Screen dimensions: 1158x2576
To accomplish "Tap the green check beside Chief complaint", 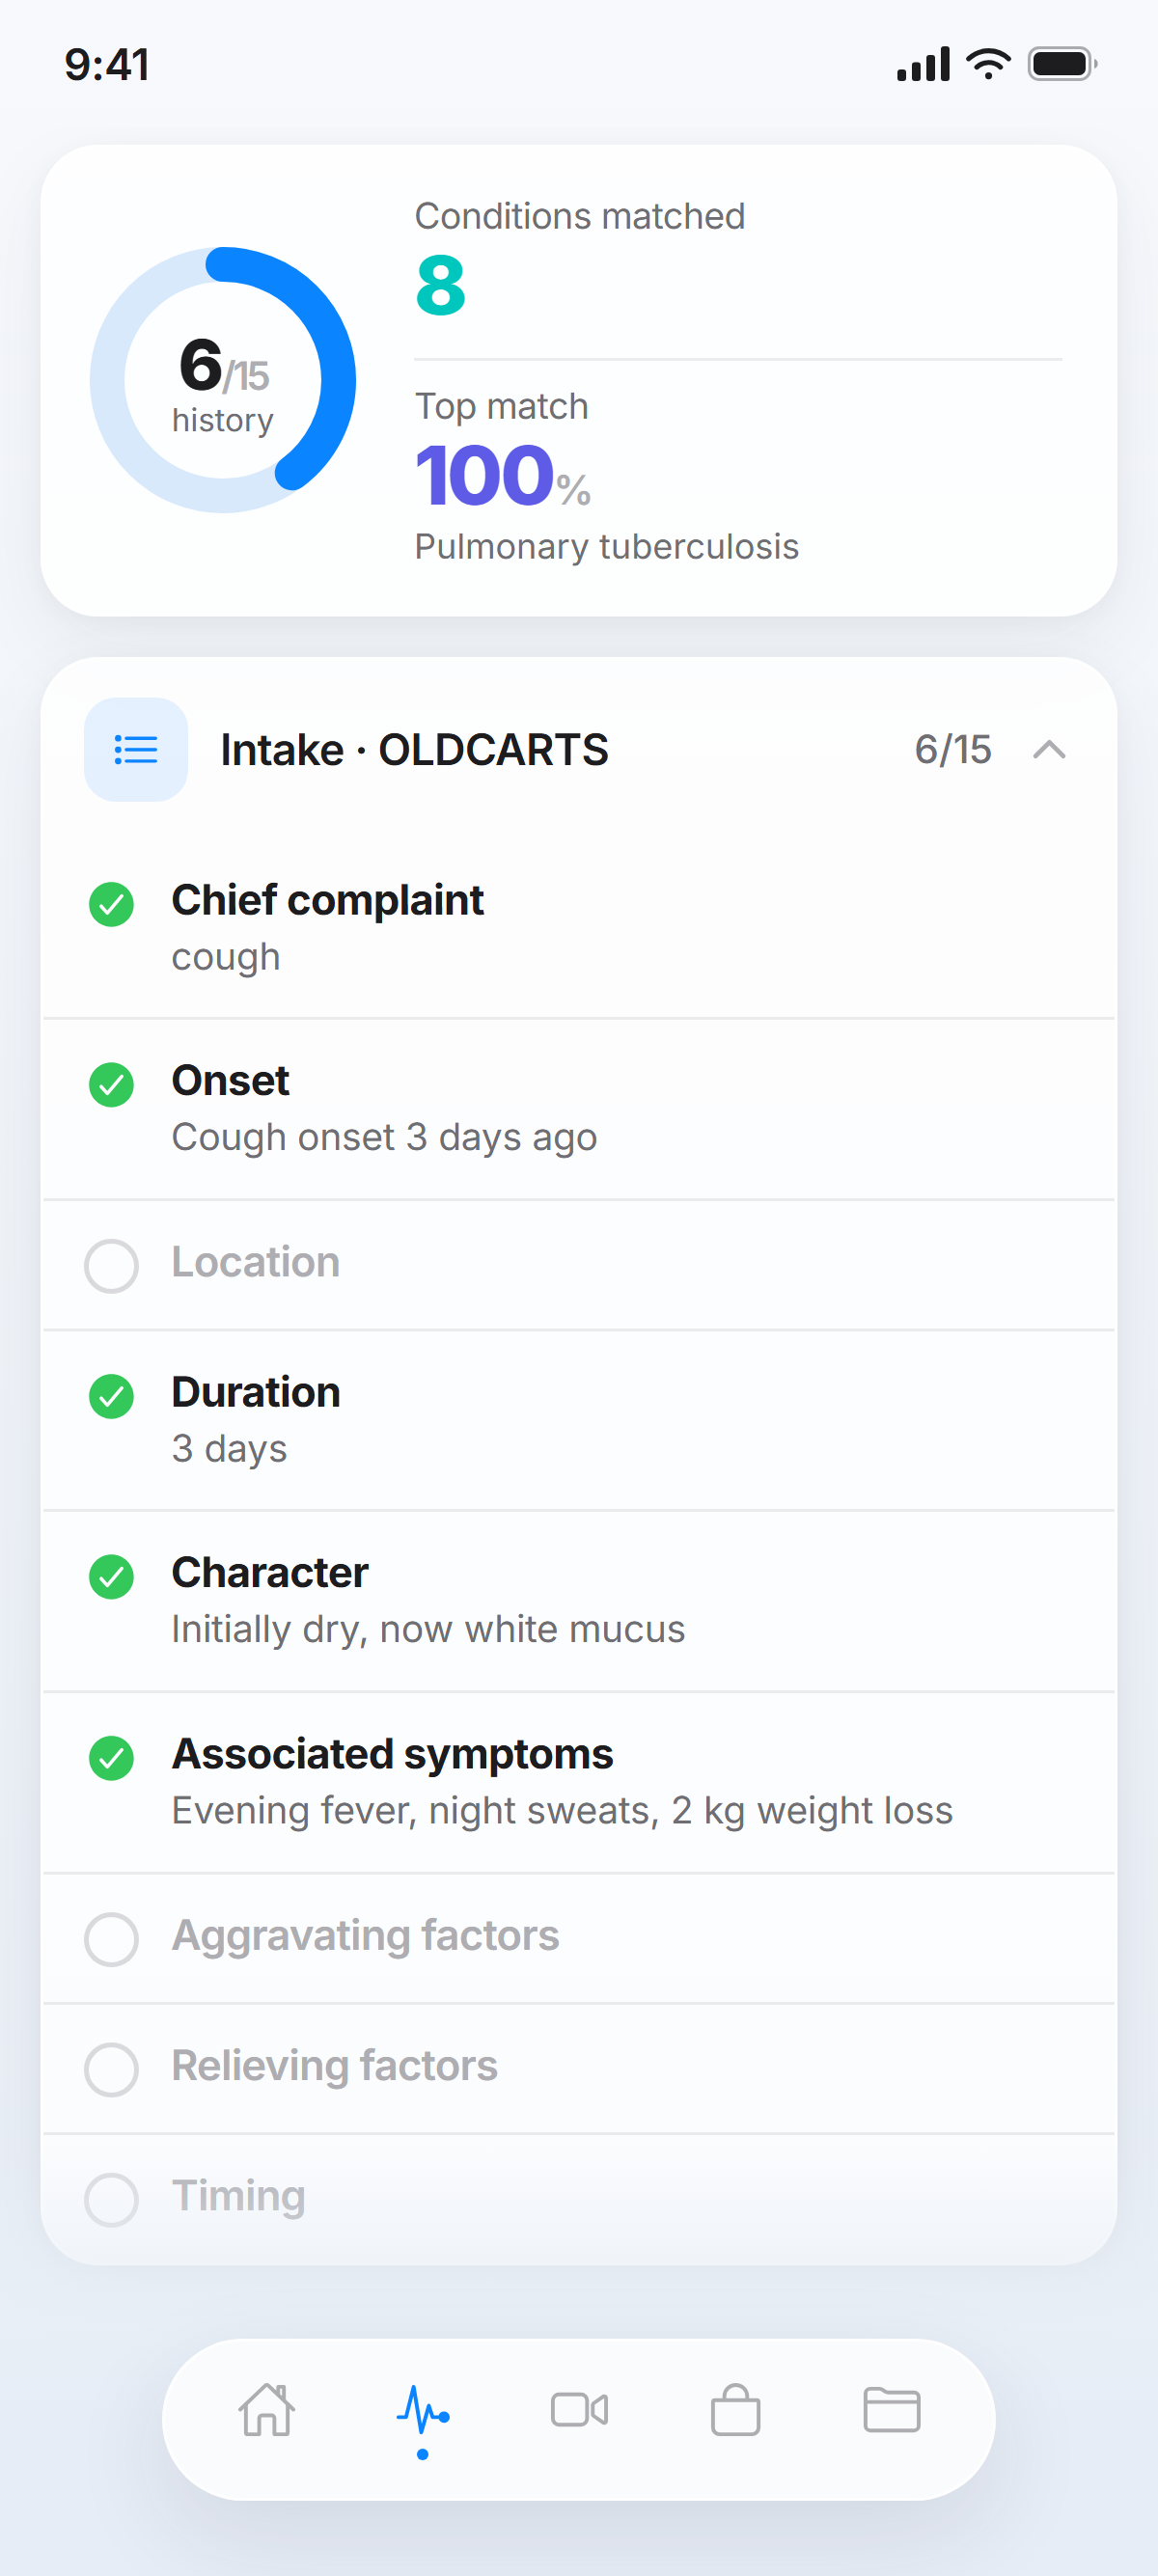I will (x=111, y=905).
